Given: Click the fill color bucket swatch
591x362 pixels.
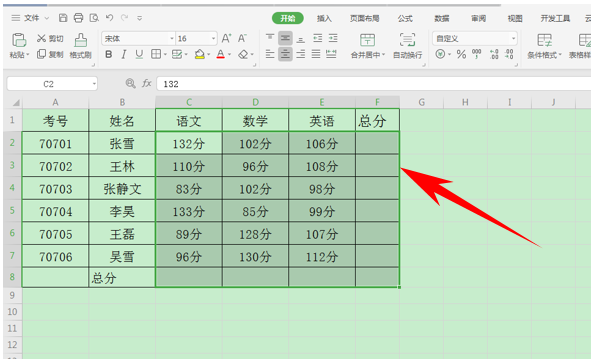Looking at the screenshot, I should tap(199, 55).
